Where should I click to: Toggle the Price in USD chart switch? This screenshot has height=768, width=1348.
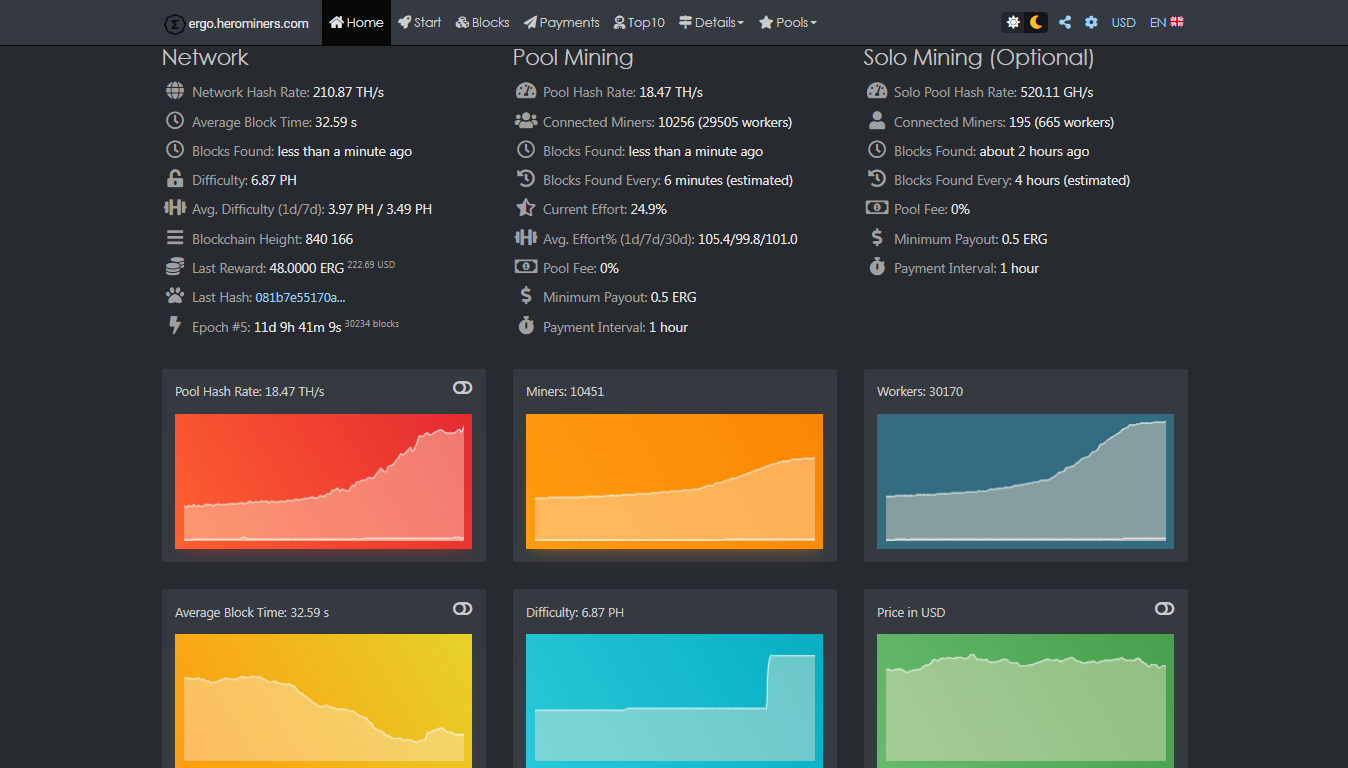pyautogui.click(x=1164, y=609)
